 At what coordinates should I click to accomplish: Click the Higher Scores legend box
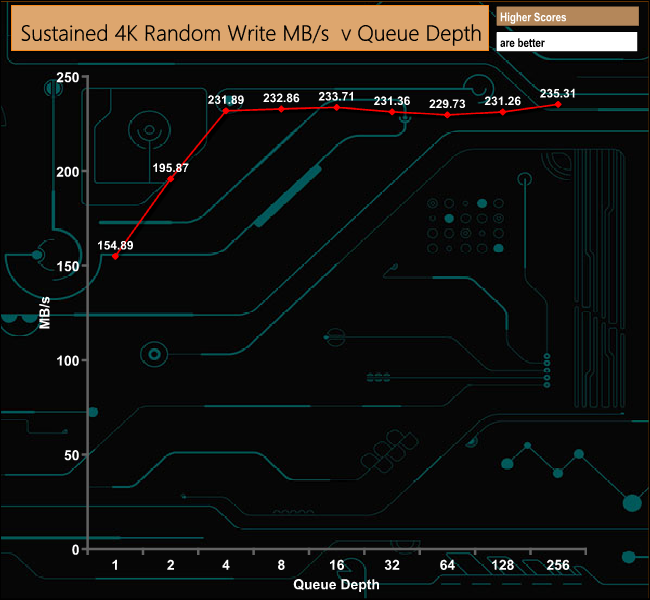[567, 17]
